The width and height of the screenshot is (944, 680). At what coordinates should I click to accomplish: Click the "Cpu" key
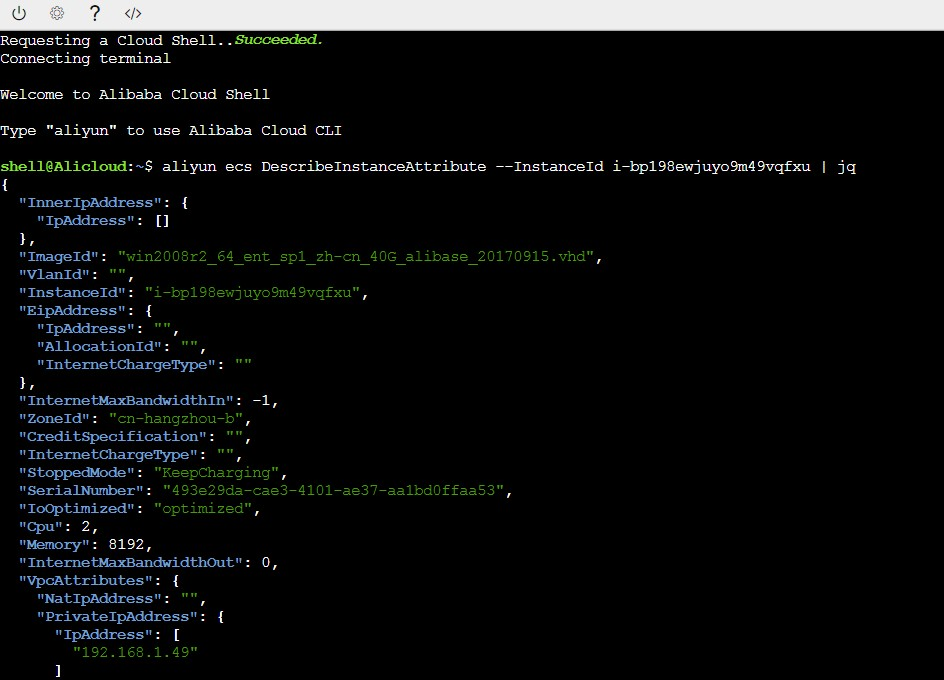(x=41, y=526)
